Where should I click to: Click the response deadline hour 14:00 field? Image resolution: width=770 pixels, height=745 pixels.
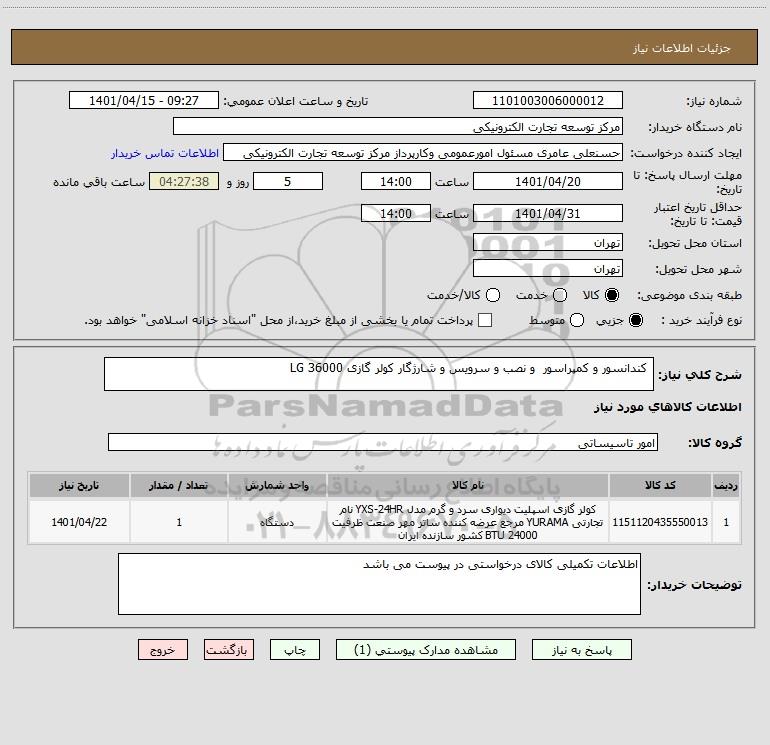click(x=396, y=181)
